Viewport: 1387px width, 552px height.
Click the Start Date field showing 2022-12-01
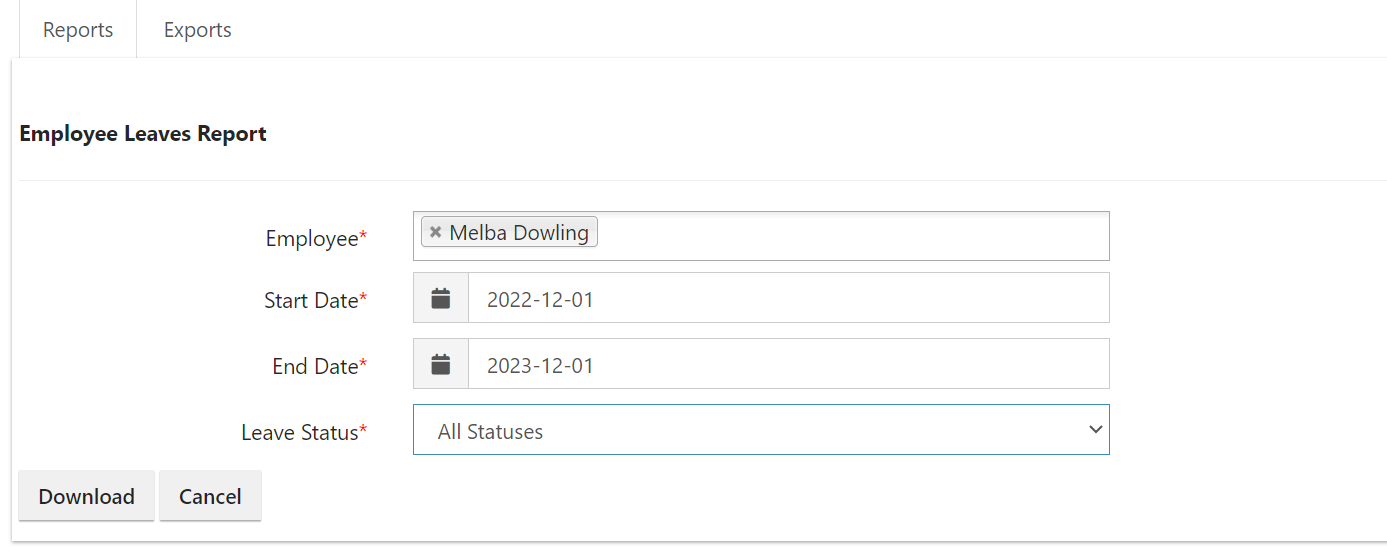point(788,298)
